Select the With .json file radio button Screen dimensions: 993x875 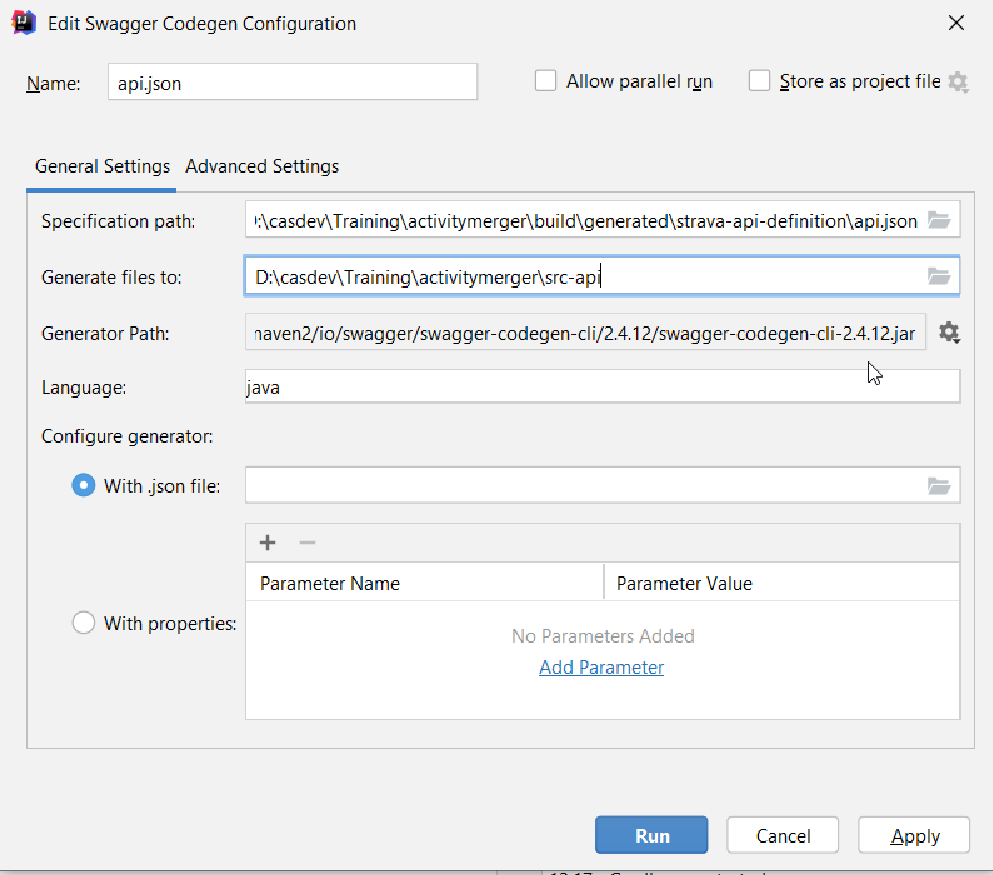pos(83,486)
